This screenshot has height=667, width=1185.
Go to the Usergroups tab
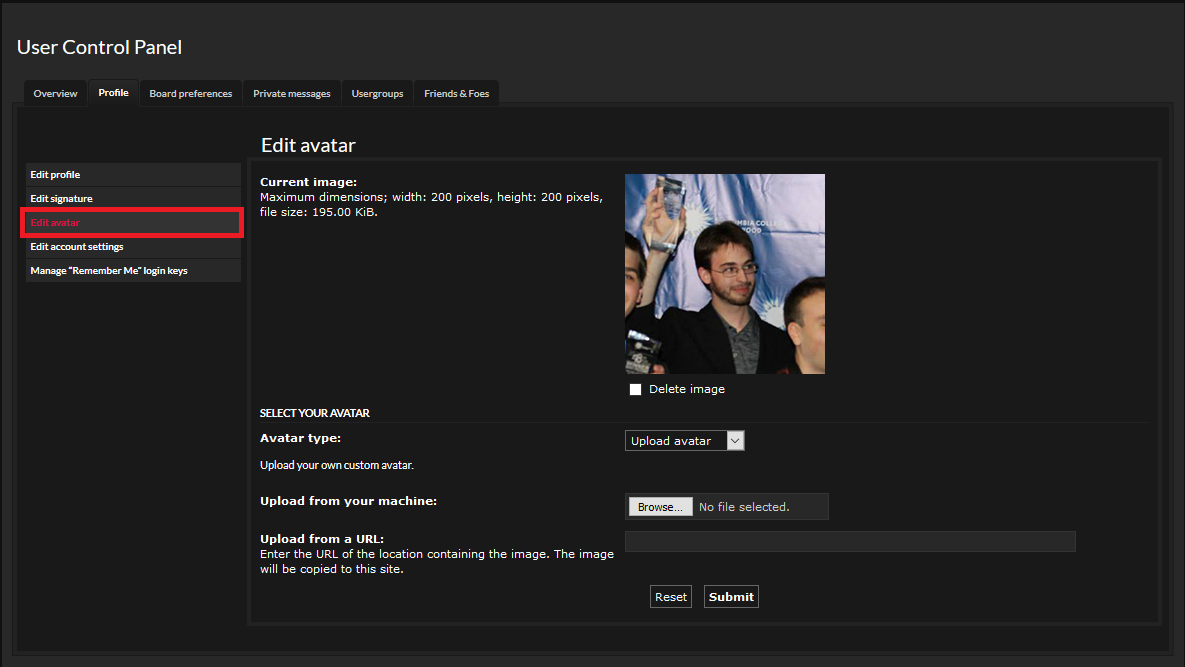pyautogui.click(x=377, y=94)
